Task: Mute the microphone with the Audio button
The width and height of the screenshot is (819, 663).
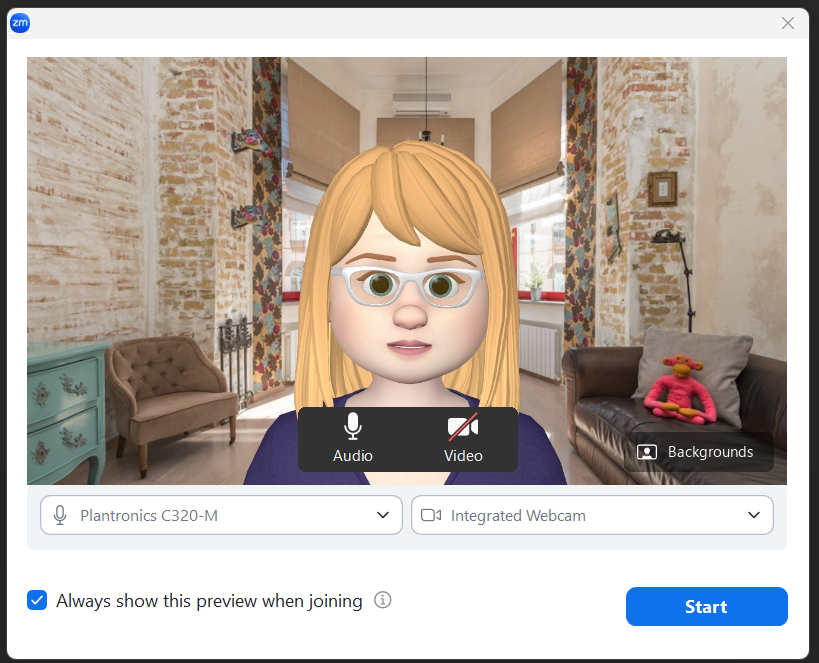Action: [x=353, y=438]
